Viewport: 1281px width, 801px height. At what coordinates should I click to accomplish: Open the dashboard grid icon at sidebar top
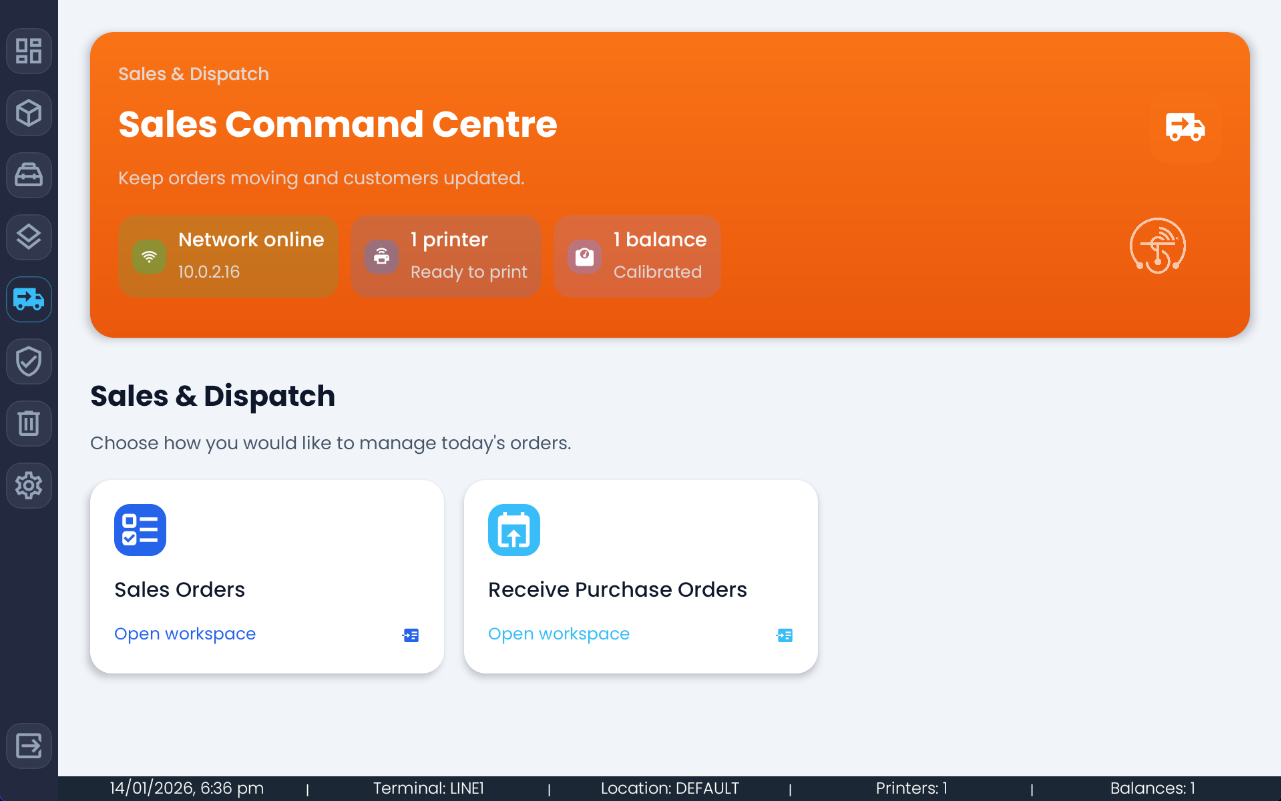coord(29,51)
